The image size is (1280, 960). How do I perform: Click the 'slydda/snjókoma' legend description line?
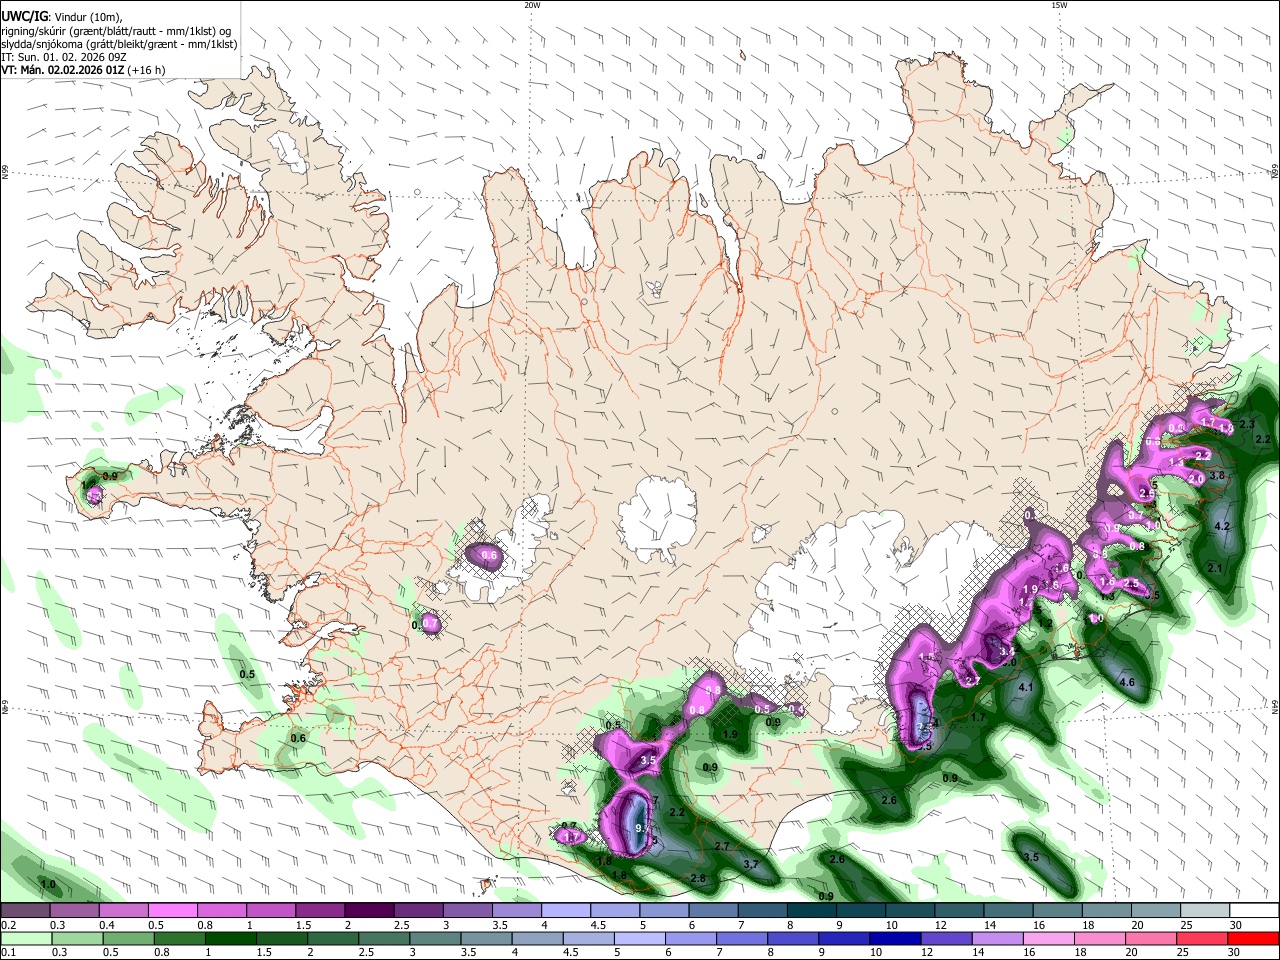pos(119,43)
